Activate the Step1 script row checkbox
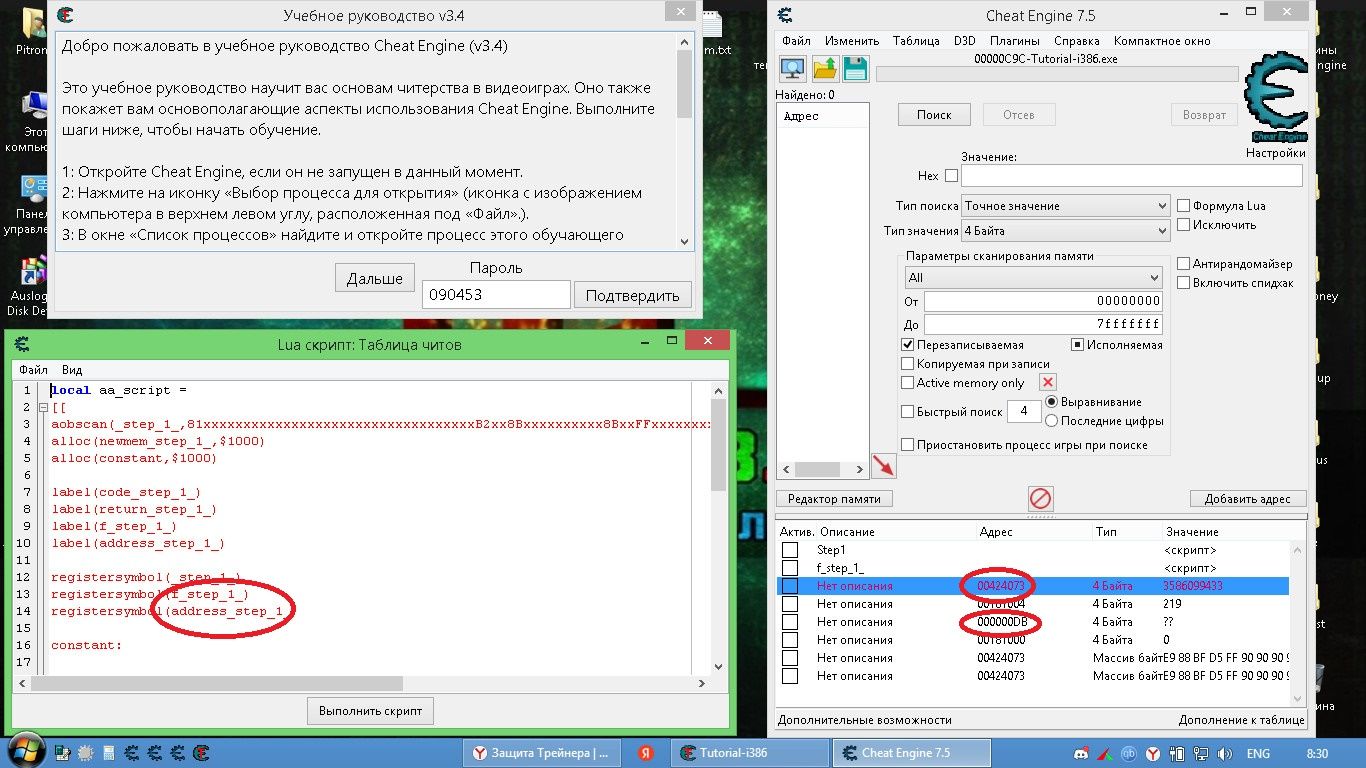 tap(790, 550)
